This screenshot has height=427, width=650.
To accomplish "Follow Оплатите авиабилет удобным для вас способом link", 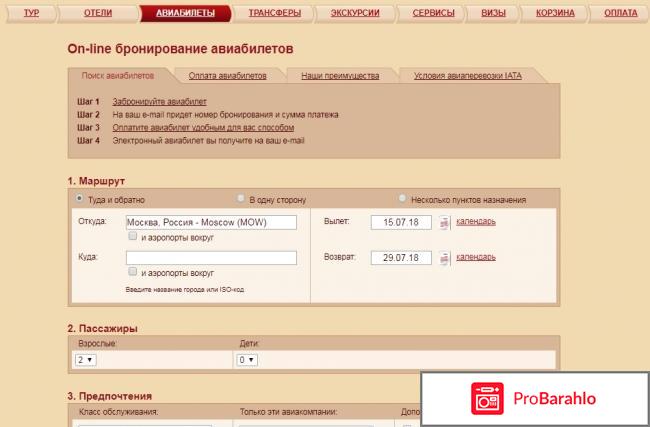I will click(203, 128).
